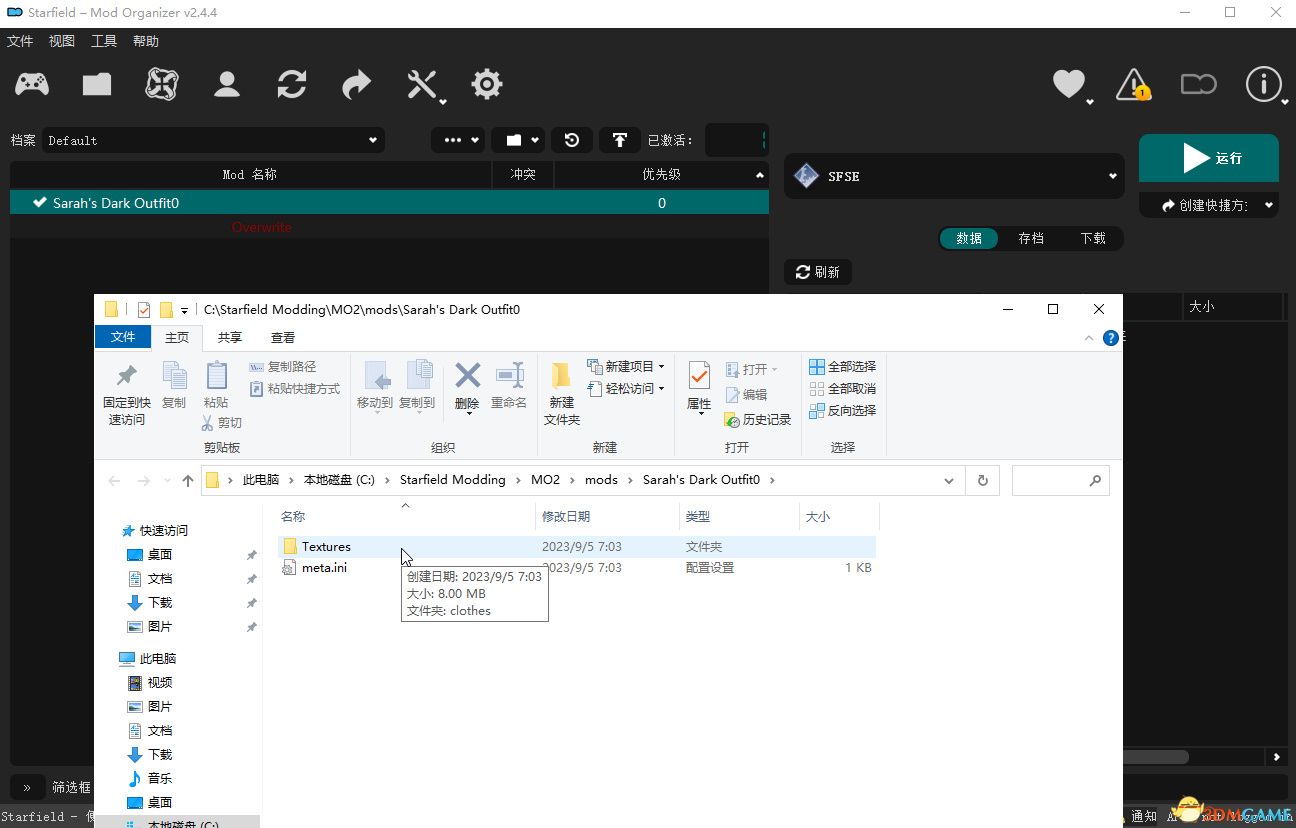Click the Explorer up-one-level arrow
This screenshot has height=828, width=1296.
tap(188, 481)
